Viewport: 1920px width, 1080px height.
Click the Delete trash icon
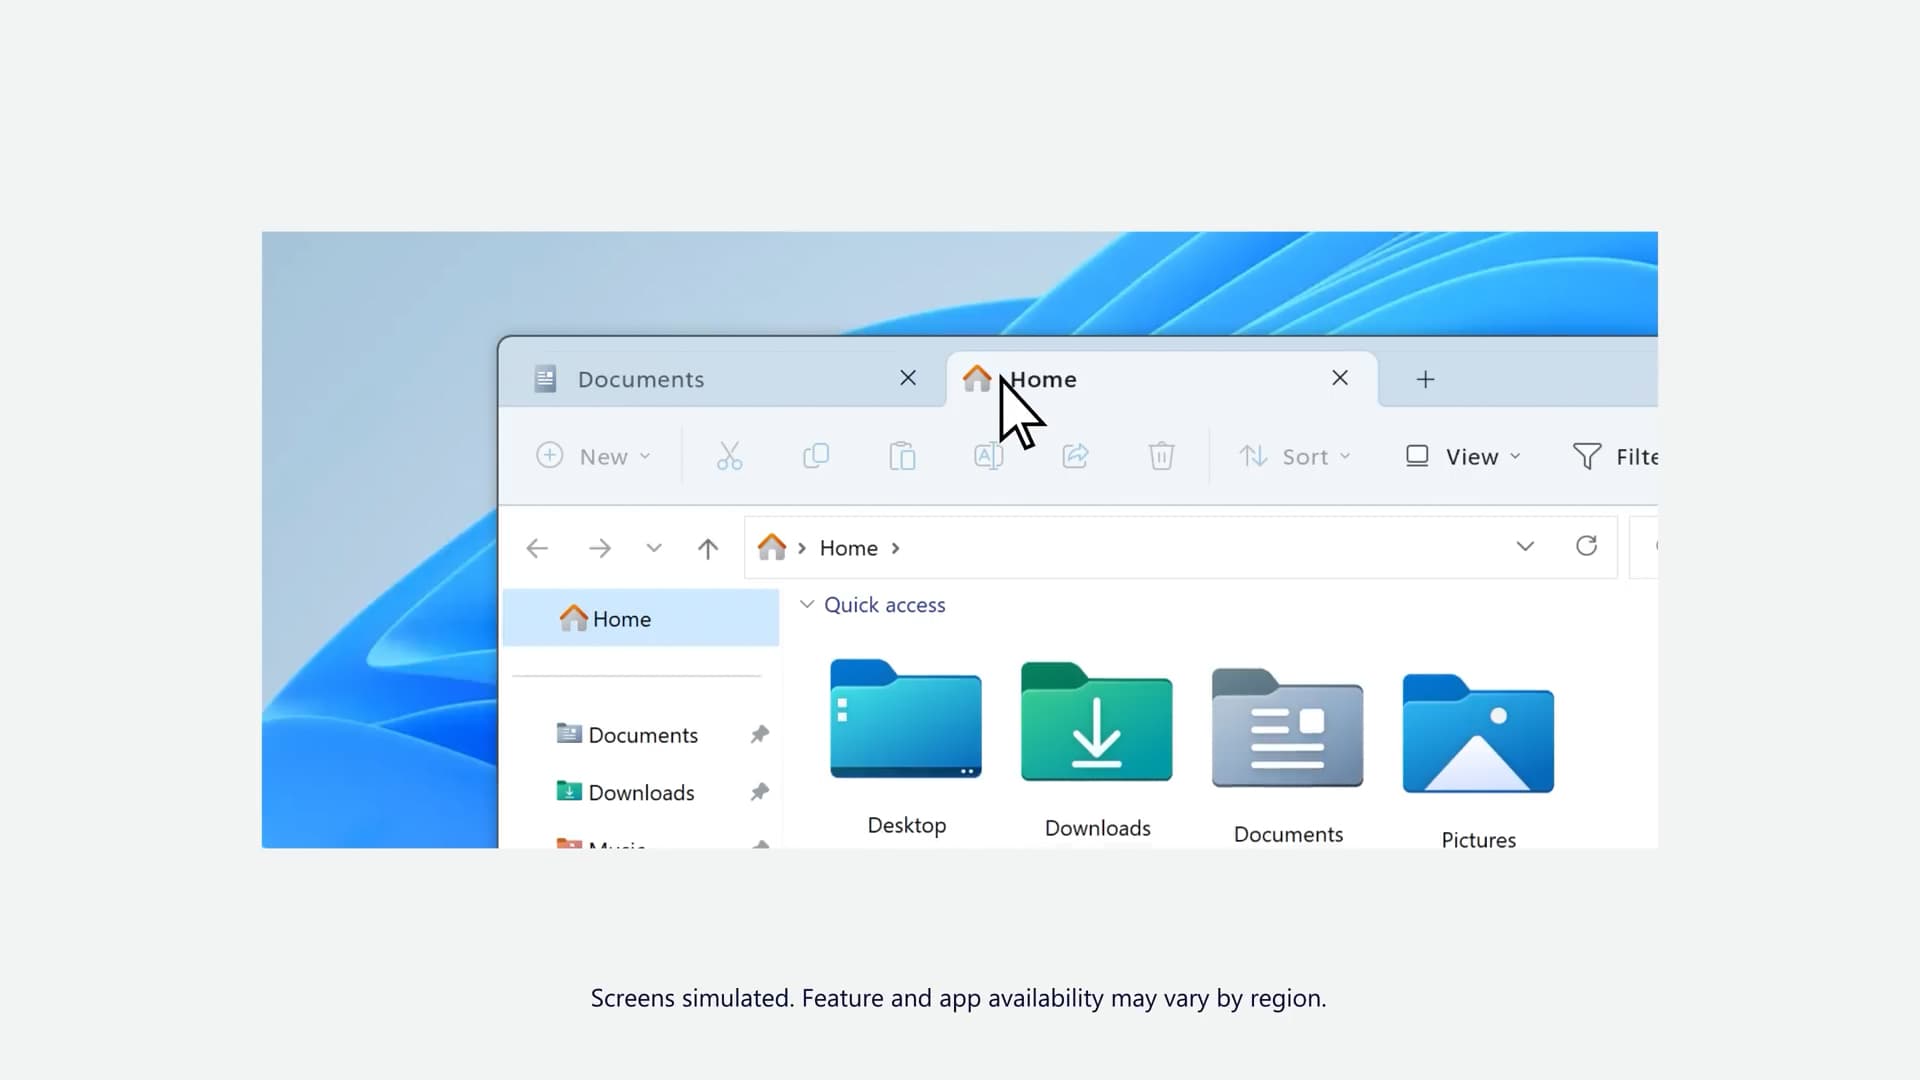click(x=1161, y=456)
